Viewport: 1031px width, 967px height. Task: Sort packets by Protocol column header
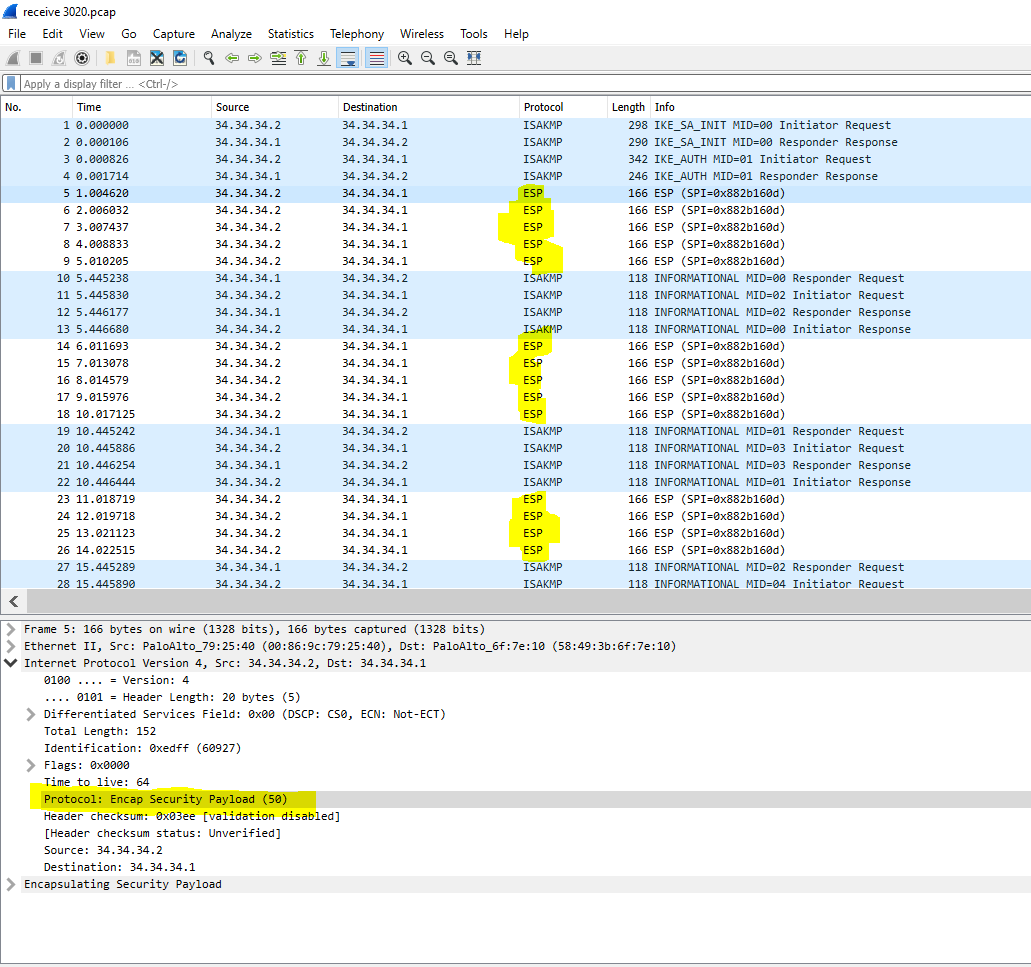click(x=543, y=107)
